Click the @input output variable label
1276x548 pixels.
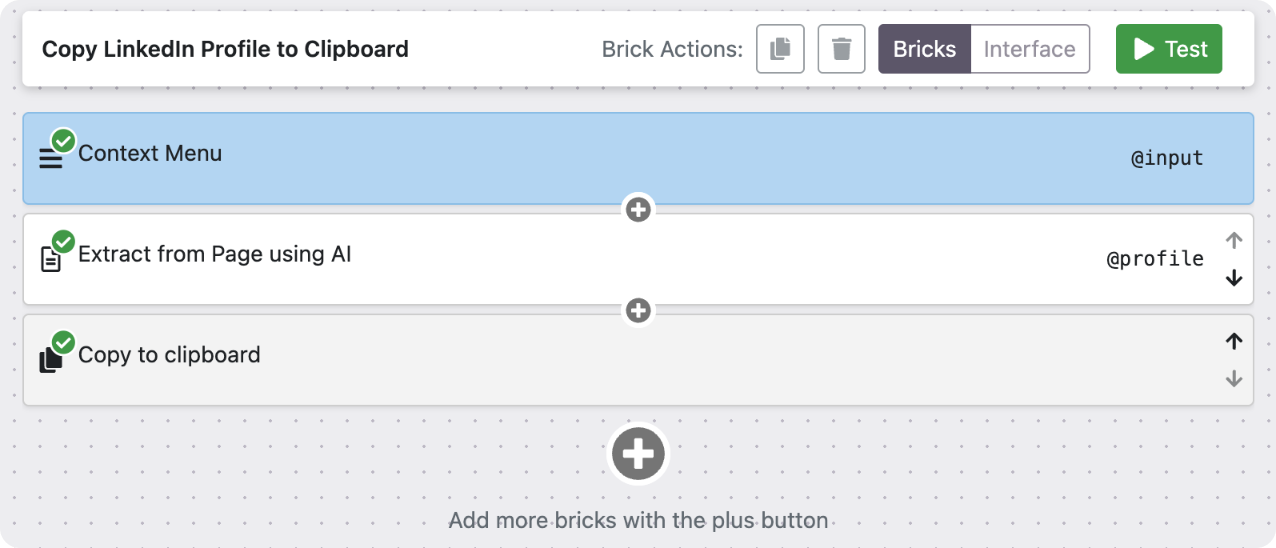1166,158
